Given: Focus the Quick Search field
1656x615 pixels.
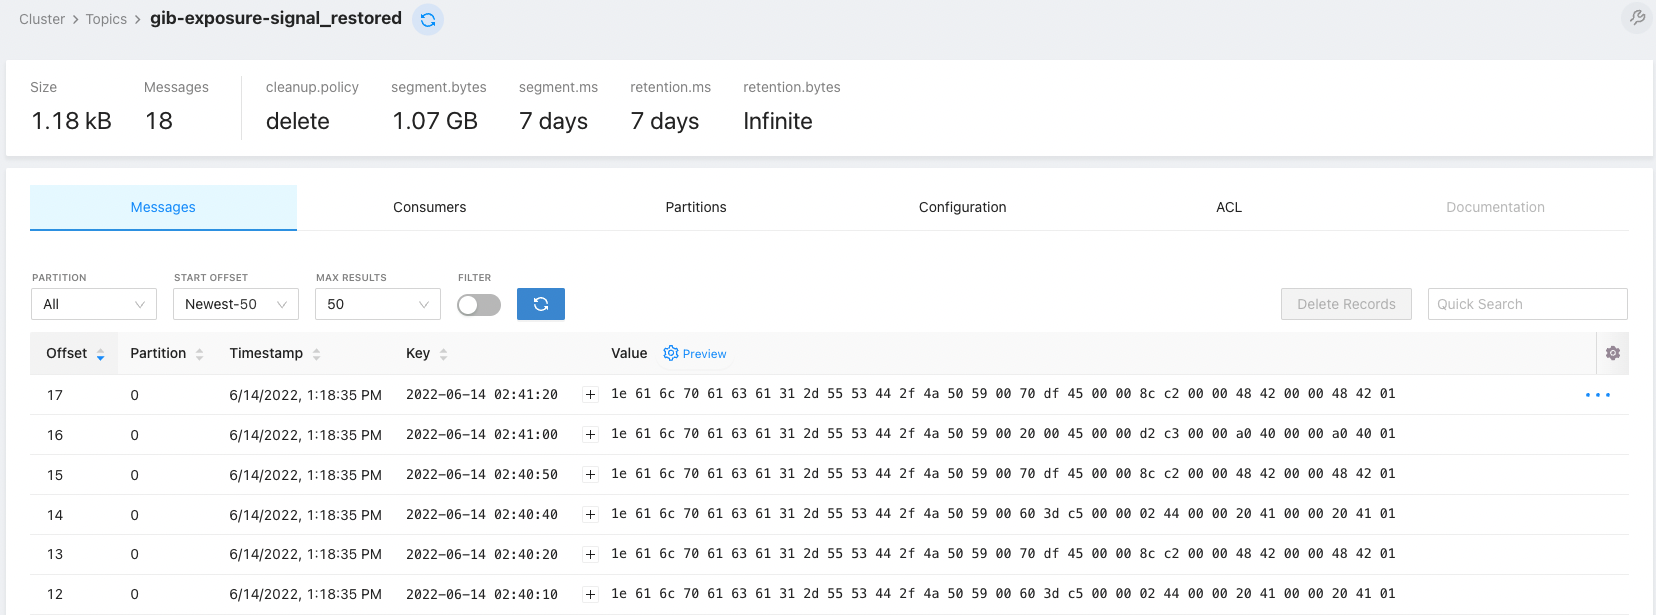Looking at the screenshot, I should coord(1527,304).
